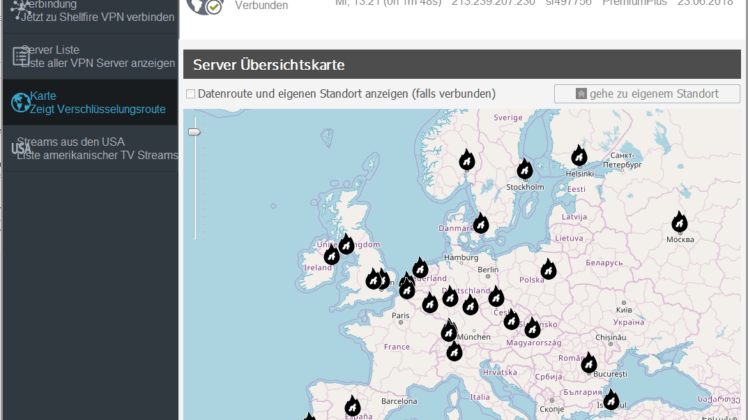
Task: Click the connected status globe icon
Action: point(205,7)
